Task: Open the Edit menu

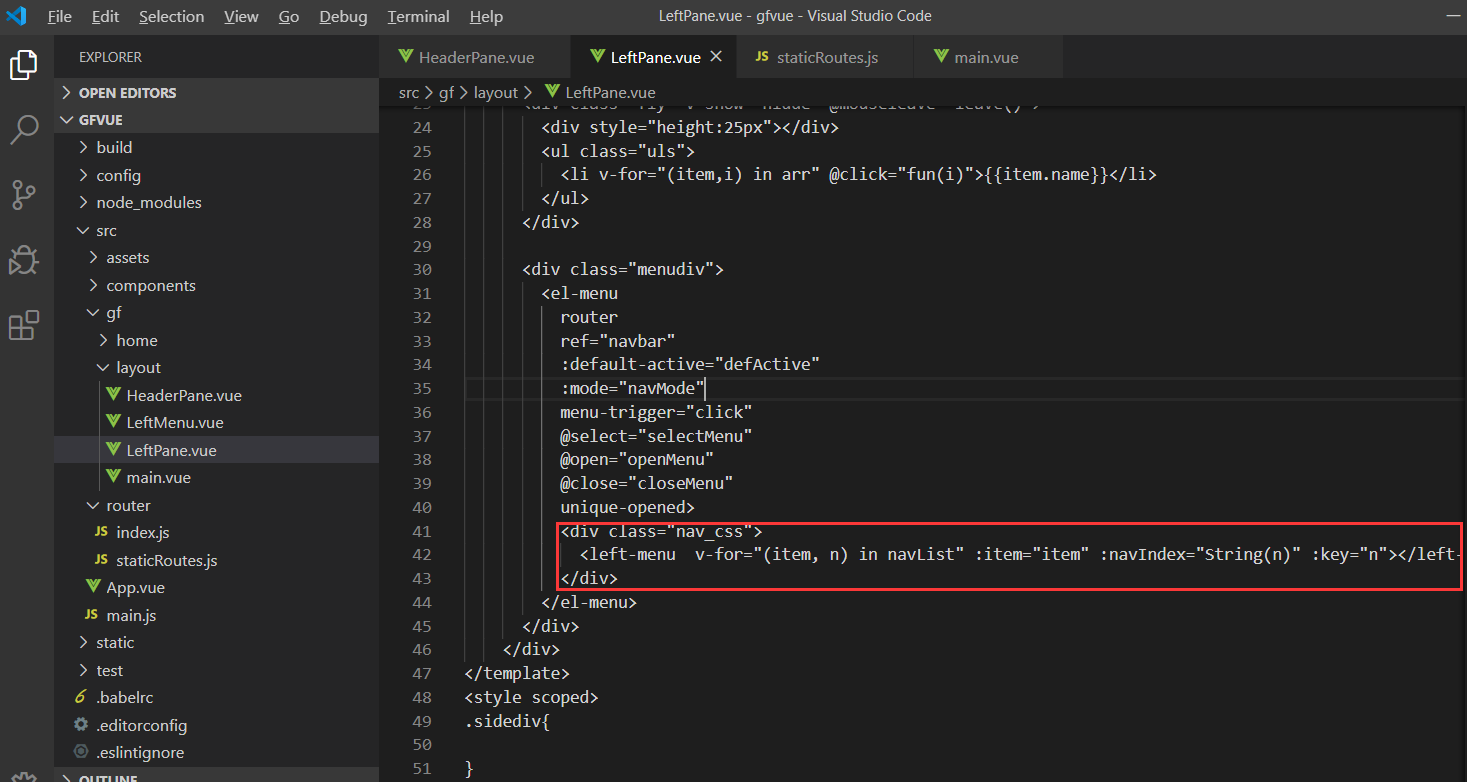Action: pos(105,17)
